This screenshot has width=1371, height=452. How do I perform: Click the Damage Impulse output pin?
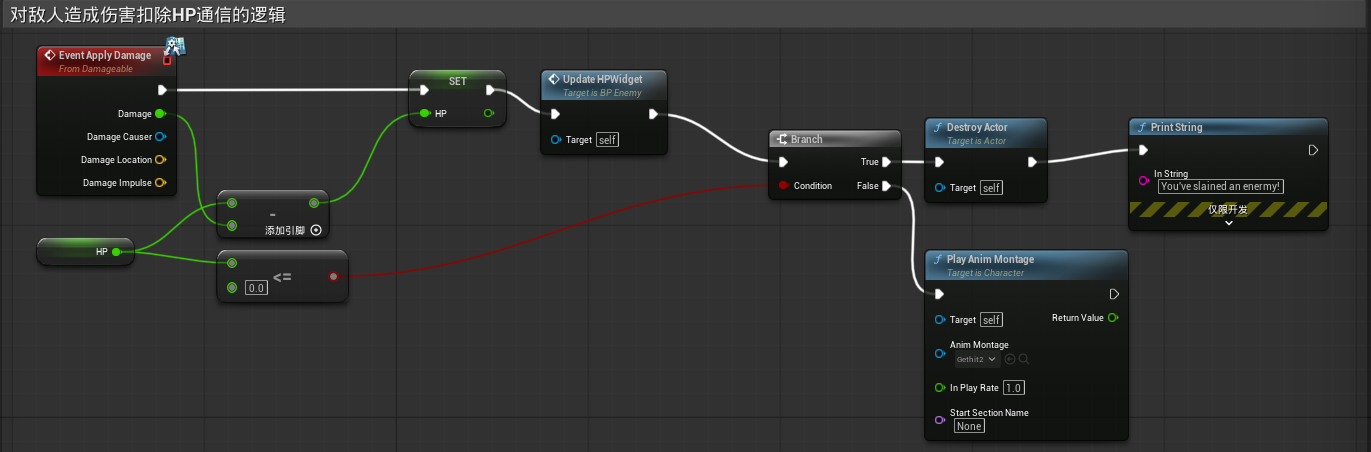160,183
